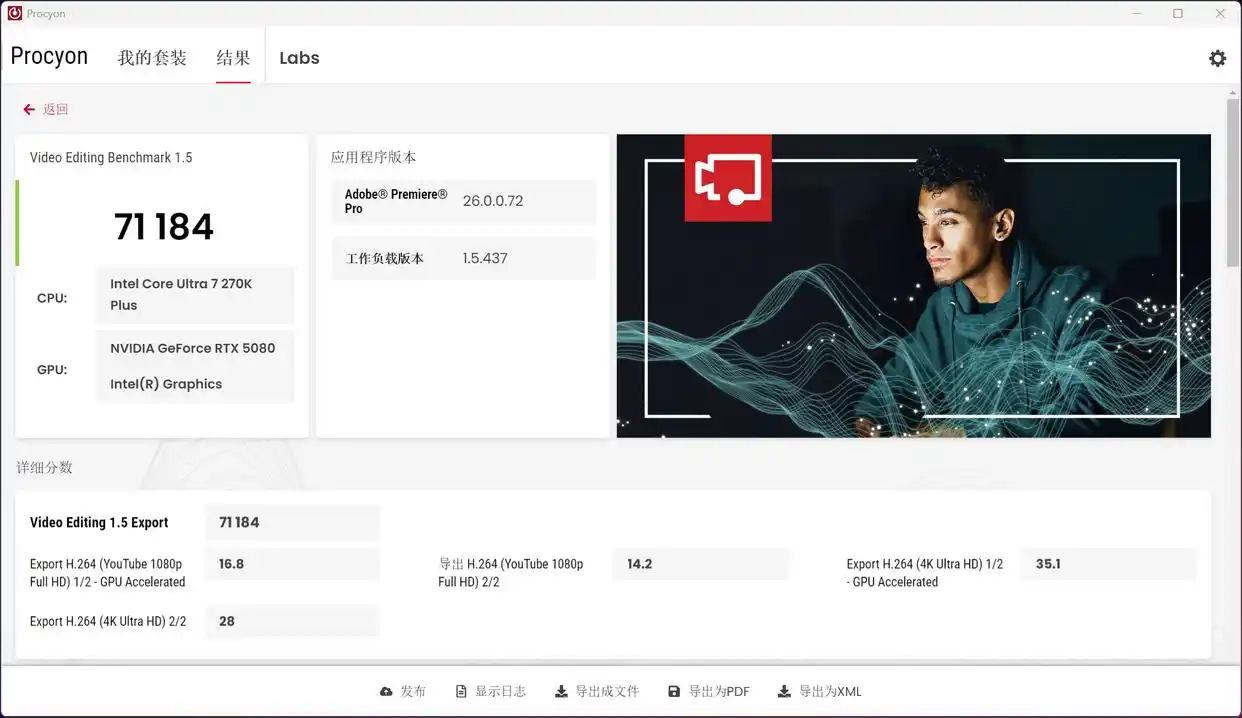The height and width of the screenshot is (718, 1242).
Task: Click the document icon beside 显示日志
Action: pos(460,690)
